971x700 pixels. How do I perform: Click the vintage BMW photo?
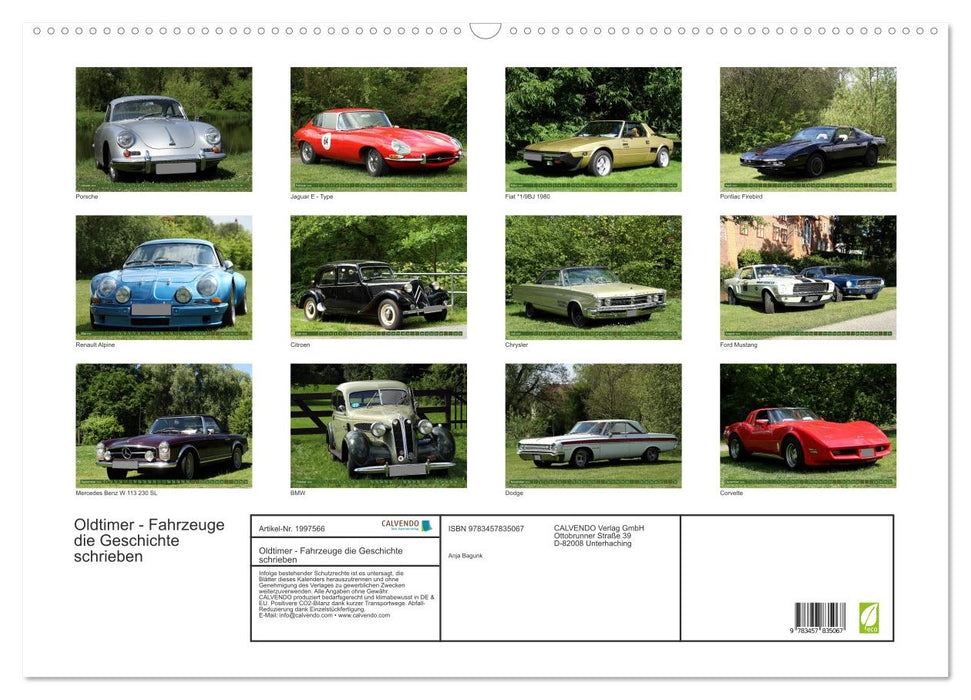(x=379, y=426)
